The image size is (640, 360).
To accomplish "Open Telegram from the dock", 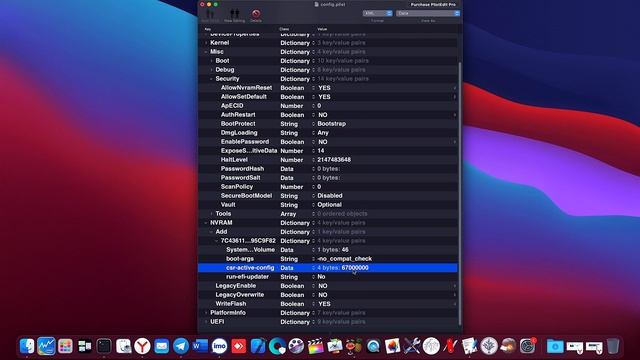I will click(x=181, y=346).
